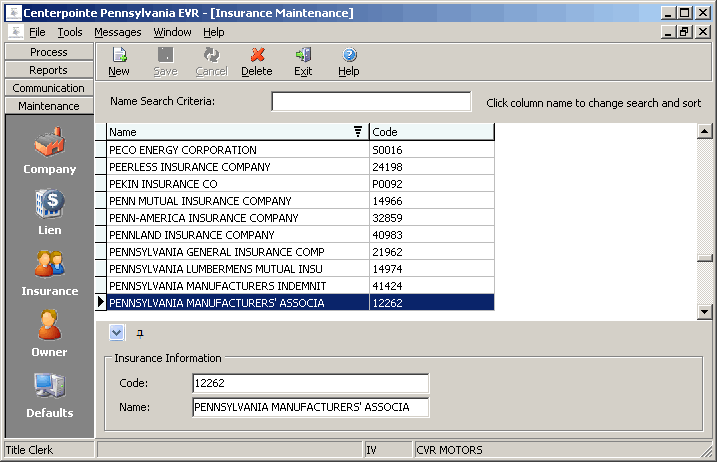717x462 pixels.
Task: Click the IV status bar entry
Action: 371,450
